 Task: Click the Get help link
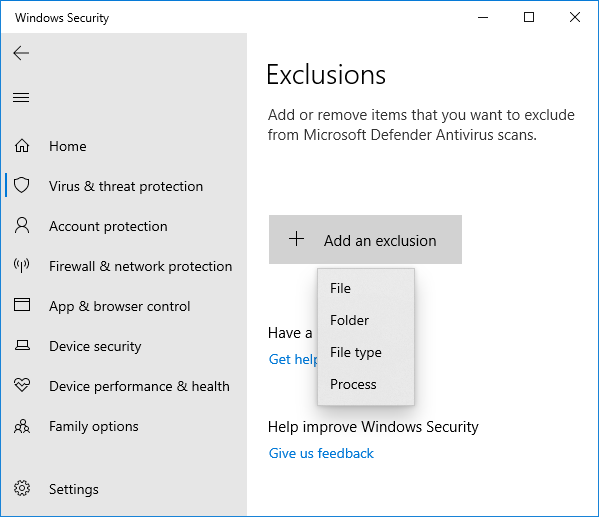(x=293, y=359)
